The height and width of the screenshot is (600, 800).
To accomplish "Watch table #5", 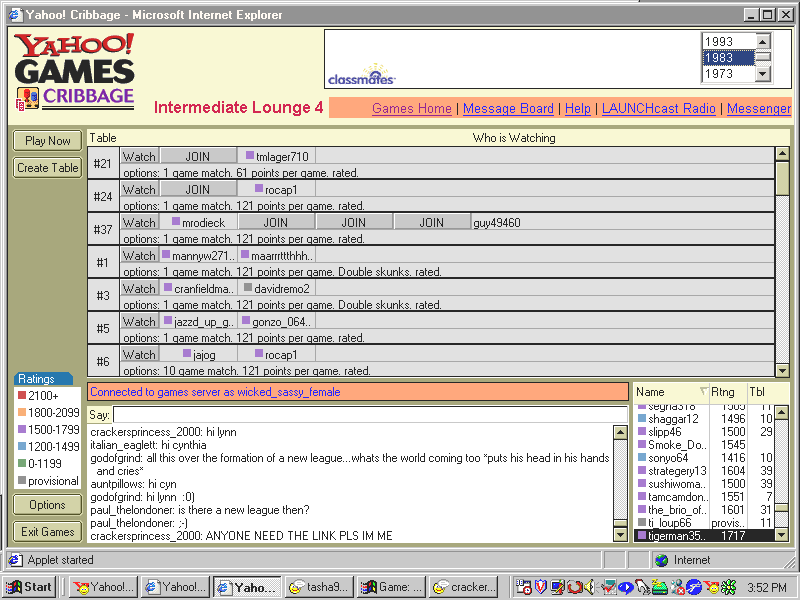I will (x=139, y=321).
